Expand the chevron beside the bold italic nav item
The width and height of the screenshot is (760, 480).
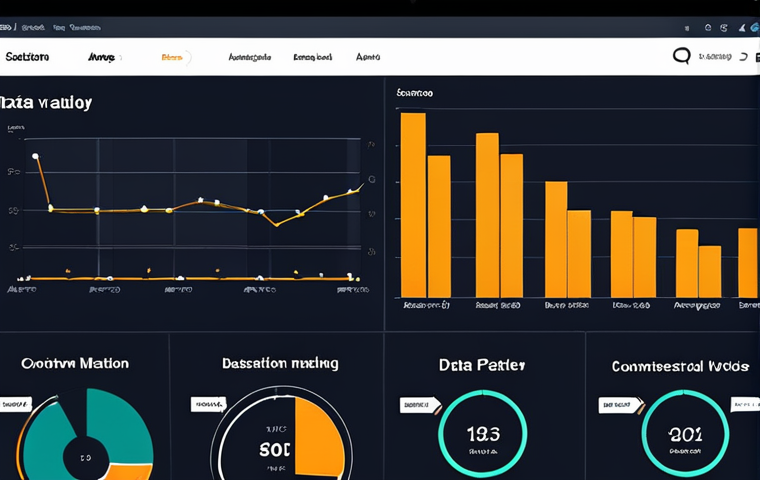(120, 58)
